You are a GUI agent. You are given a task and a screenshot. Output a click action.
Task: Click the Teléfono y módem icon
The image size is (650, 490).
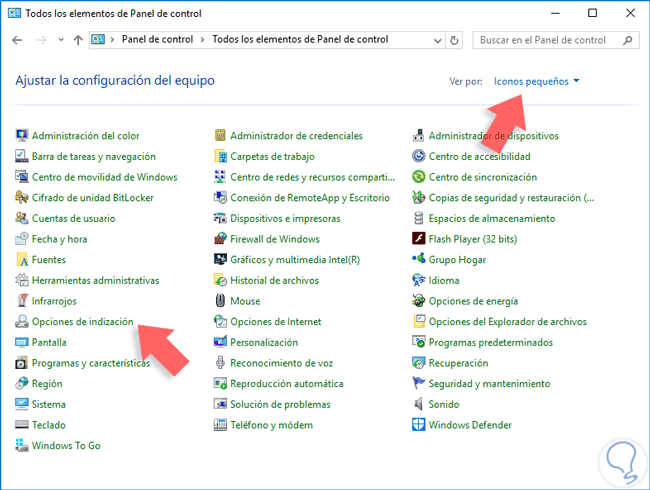[x=220, y=425]
